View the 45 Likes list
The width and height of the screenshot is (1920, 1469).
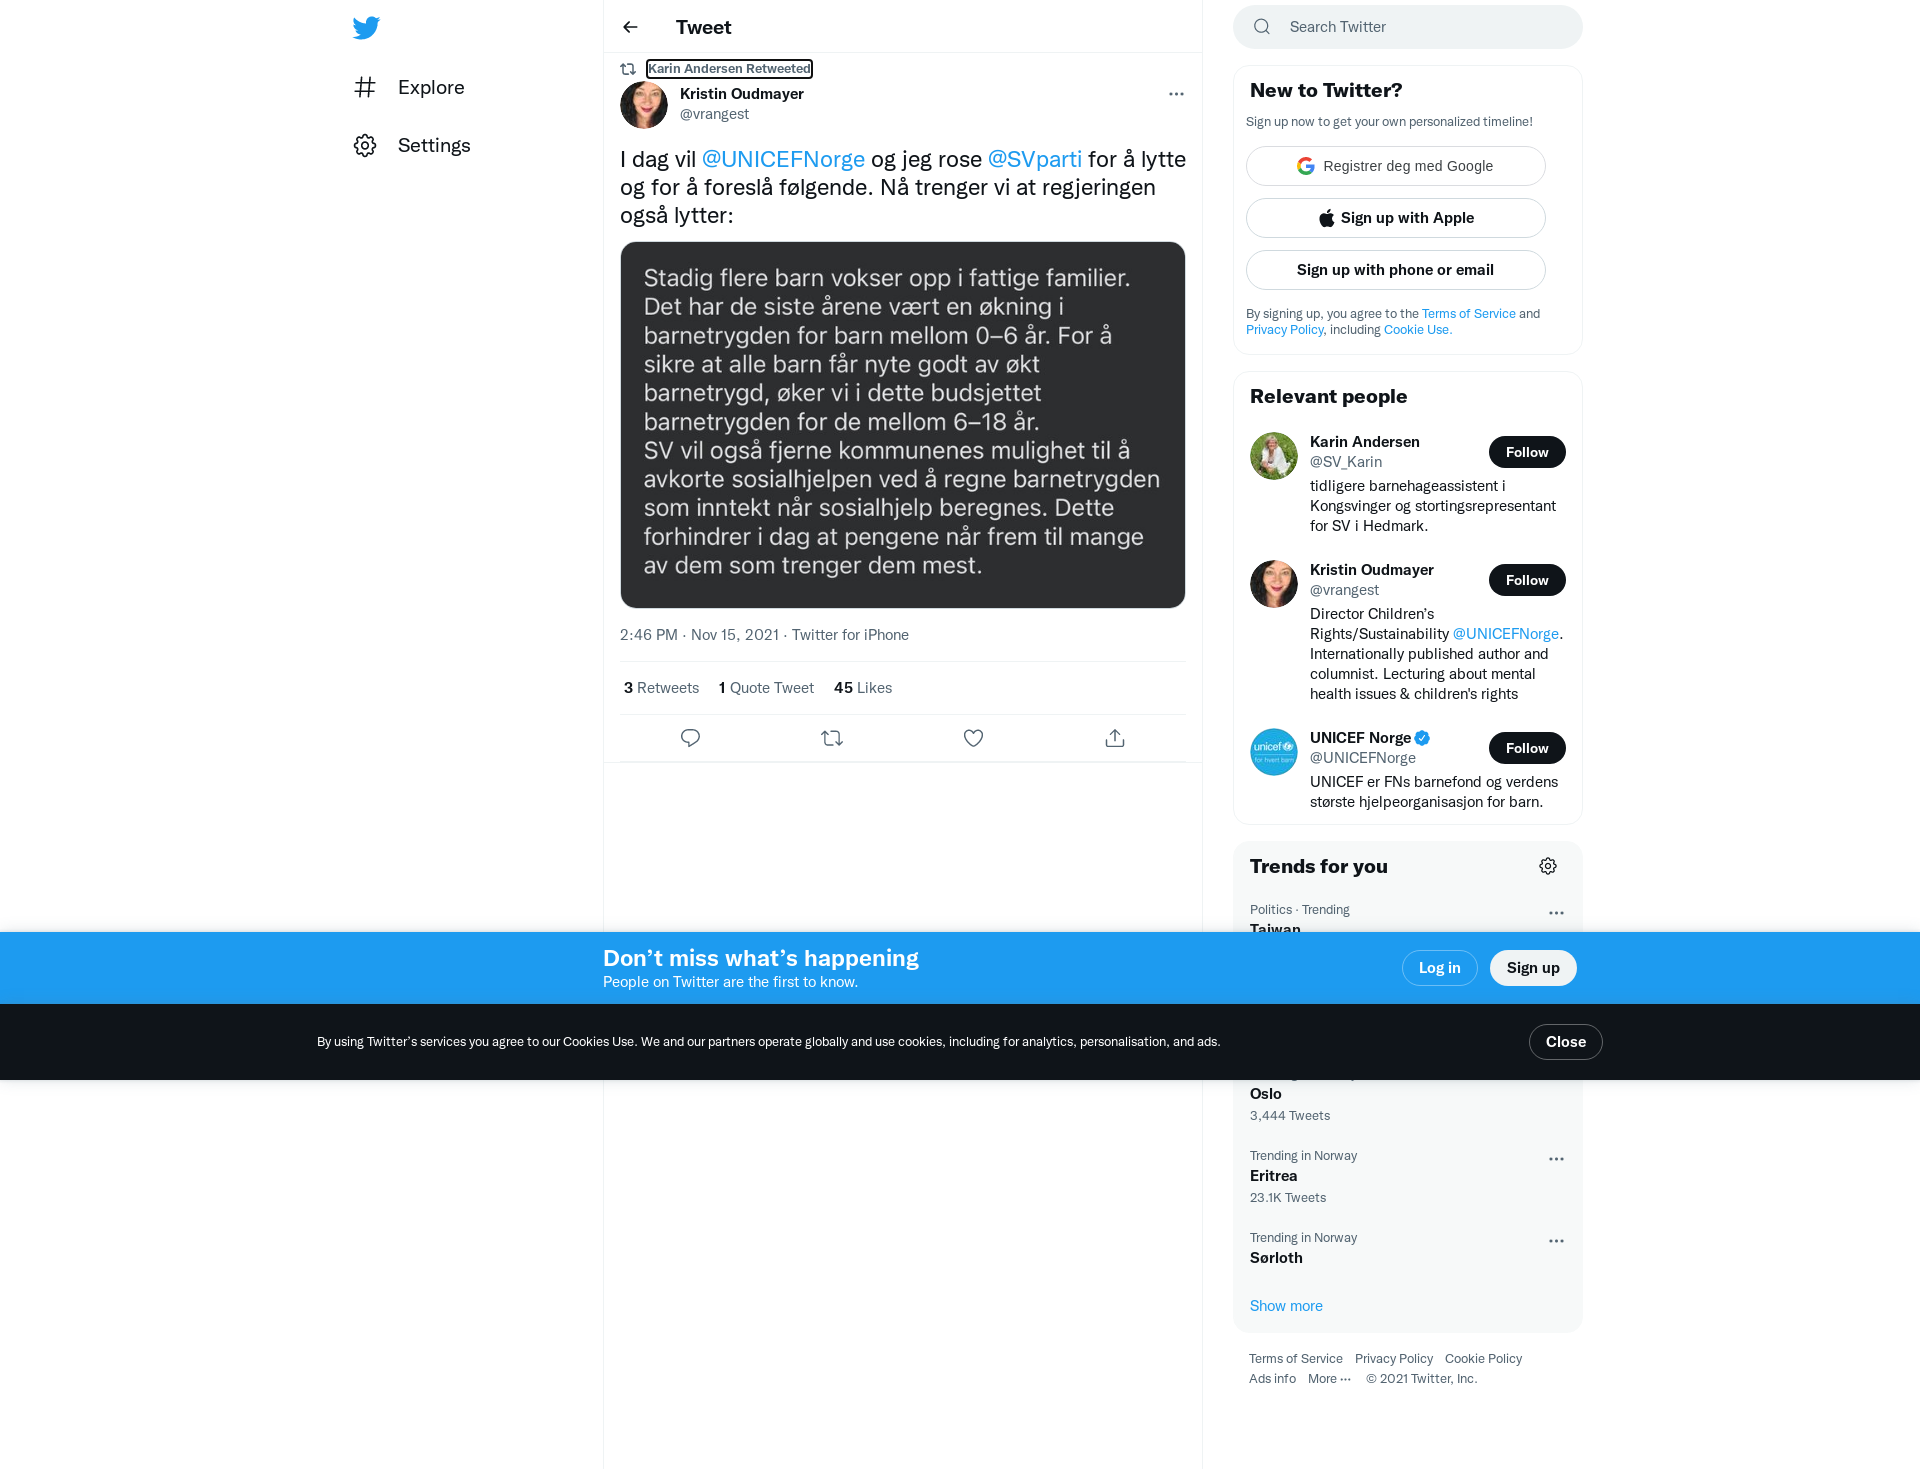click(x=863, y=688)
